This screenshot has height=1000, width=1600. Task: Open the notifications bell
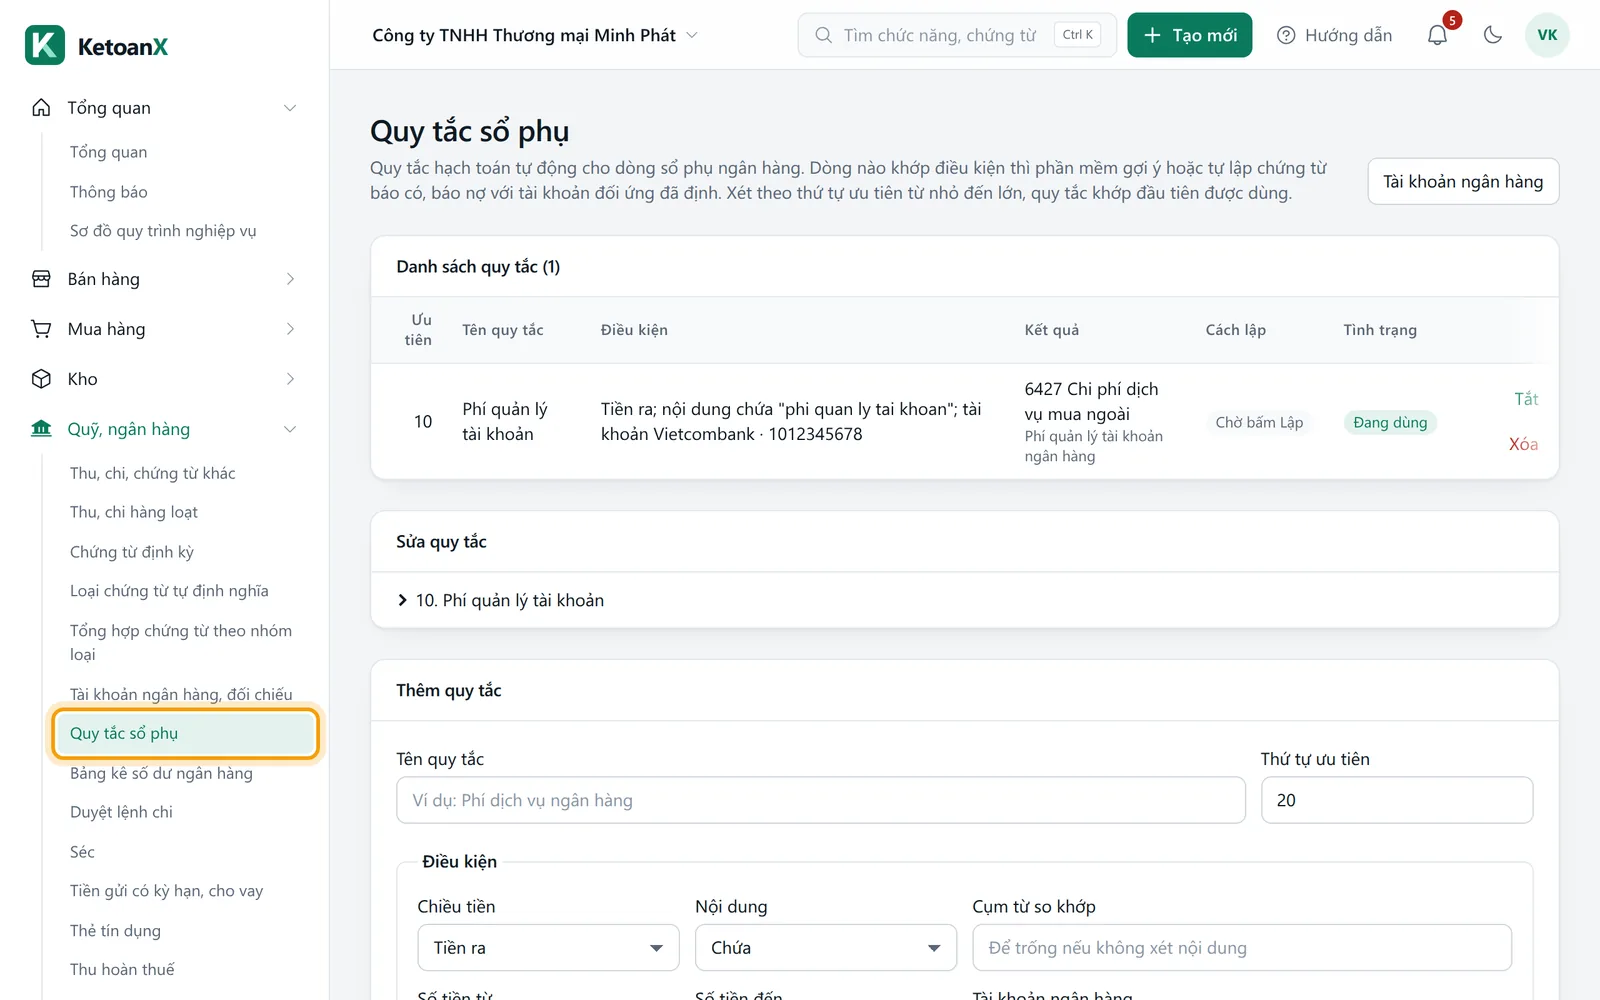click(x=1437, y=35)
